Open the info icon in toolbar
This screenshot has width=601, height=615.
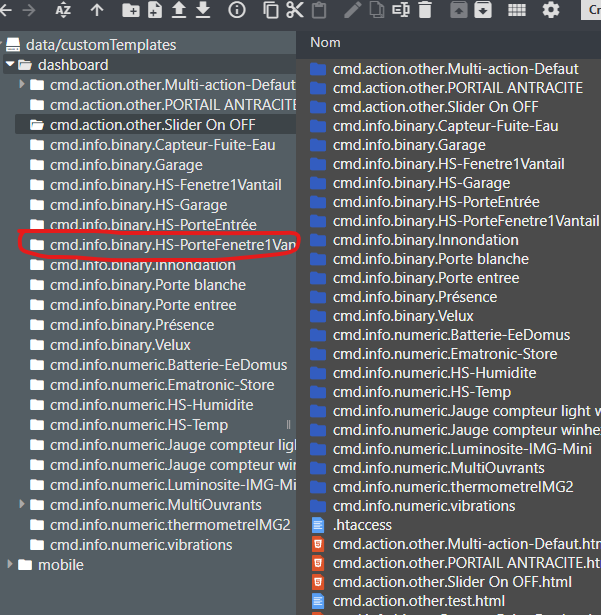pos(237,10)
